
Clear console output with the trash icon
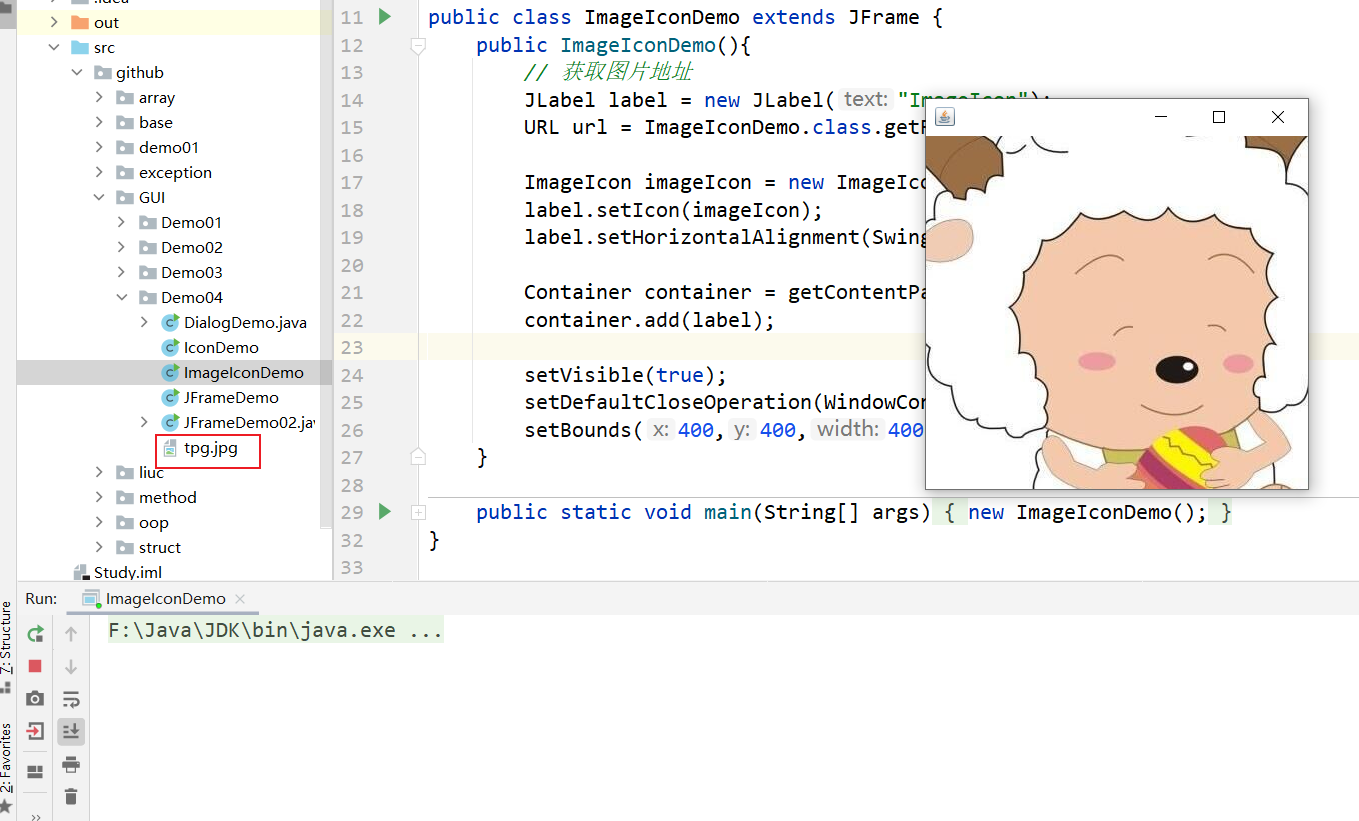click(x=71, y=797)
